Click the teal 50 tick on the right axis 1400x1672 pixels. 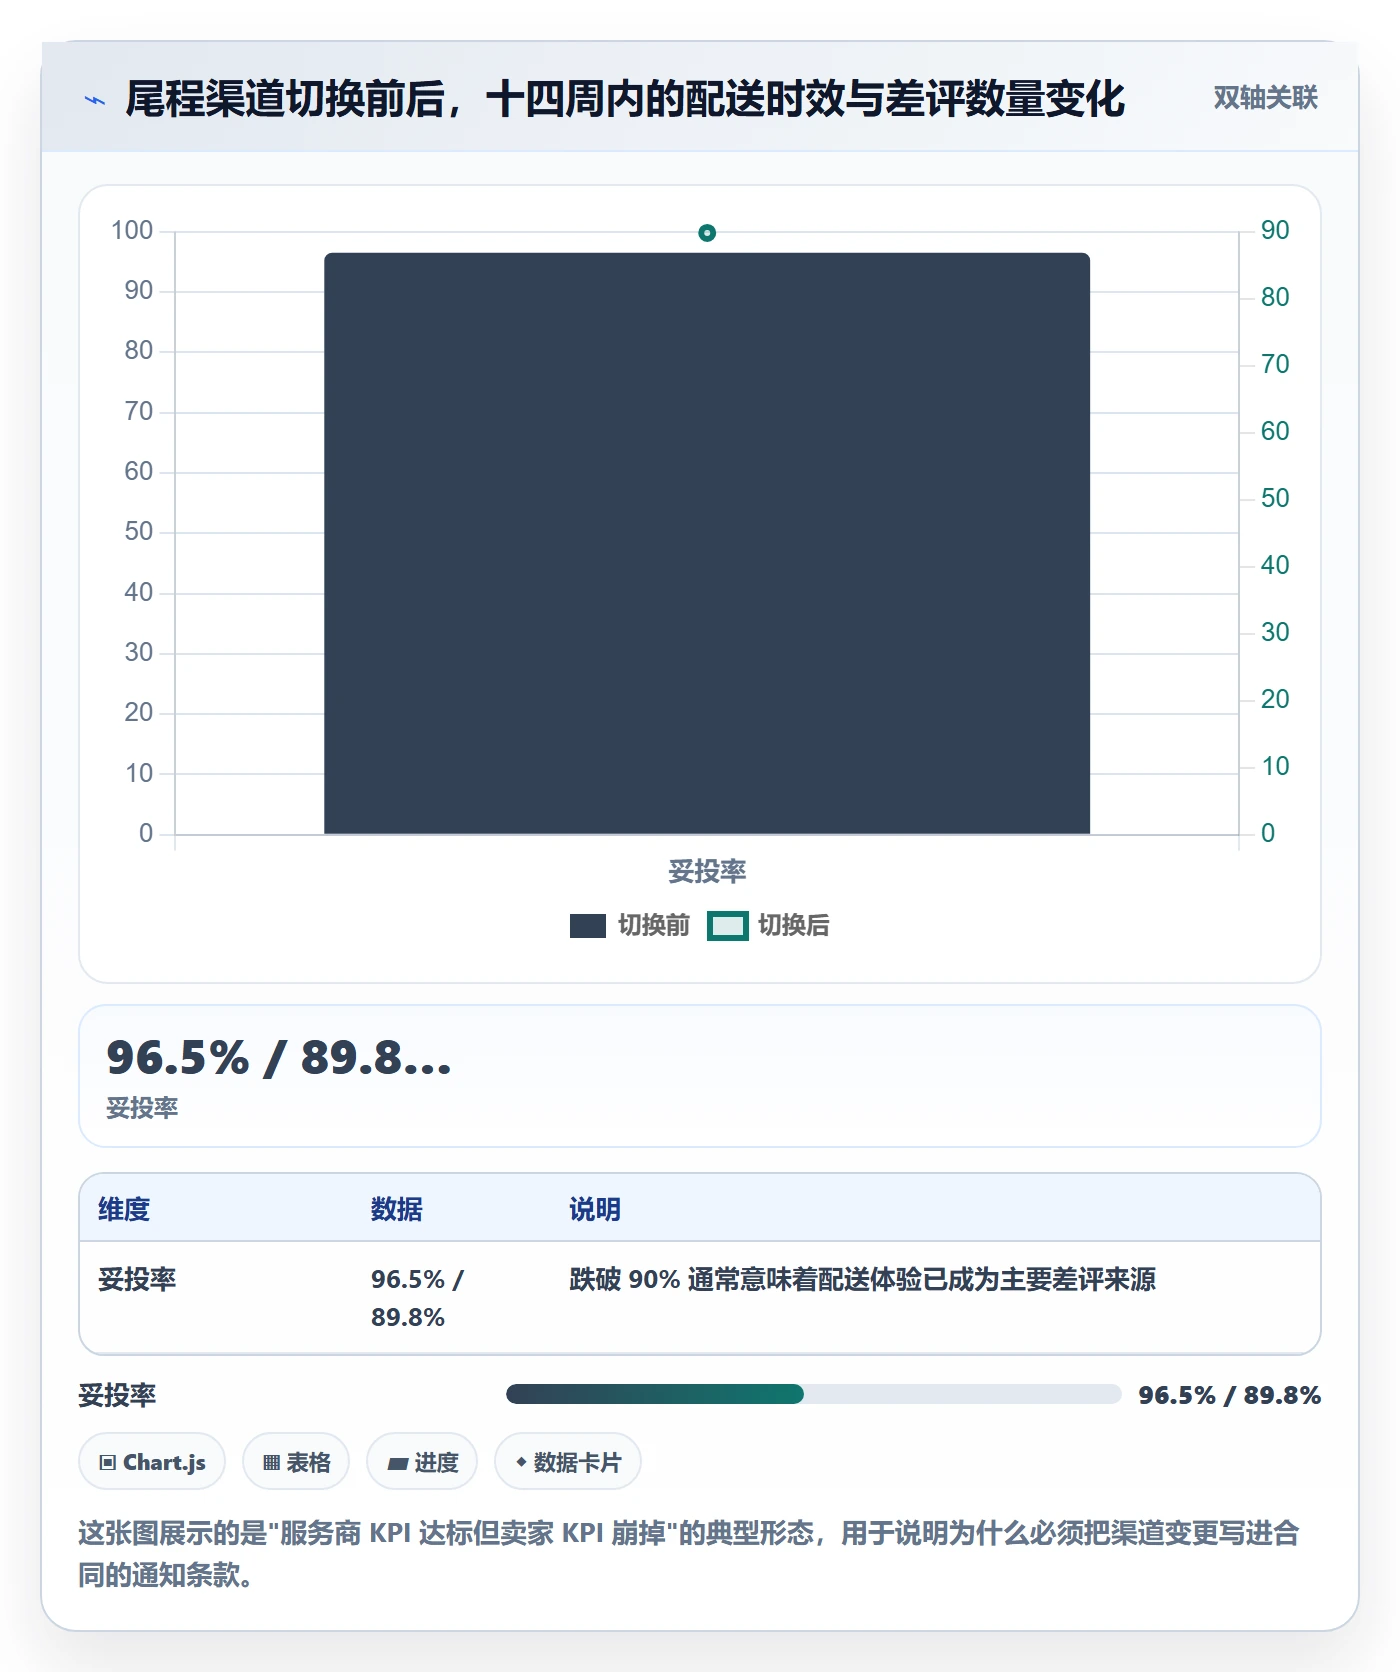coord(1275,499)
